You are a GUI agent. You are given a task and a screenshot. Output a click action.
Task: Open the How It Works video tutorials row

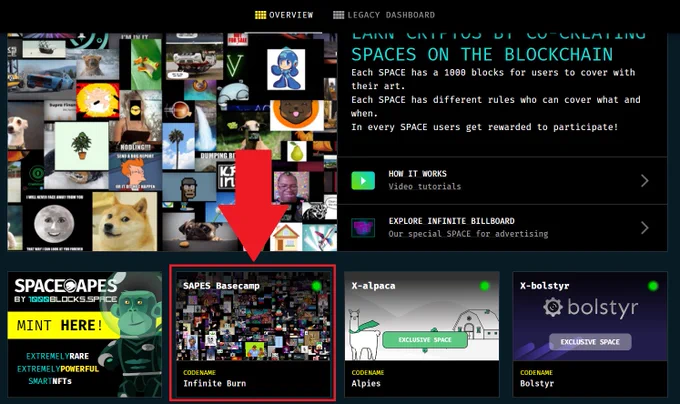(x=502, y=180)
